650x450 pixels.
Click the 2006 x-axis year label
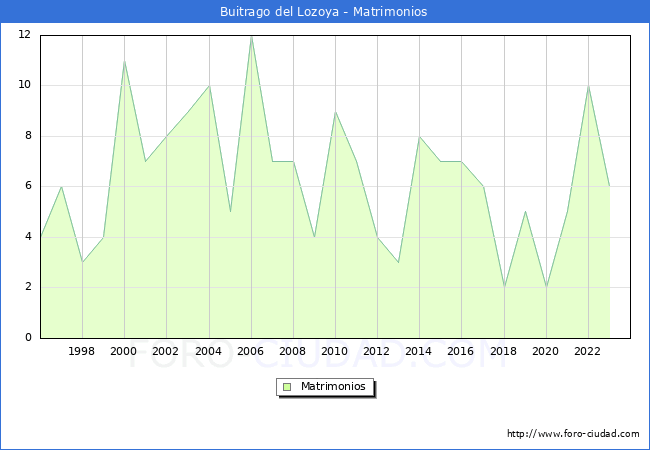click(251, 351)
